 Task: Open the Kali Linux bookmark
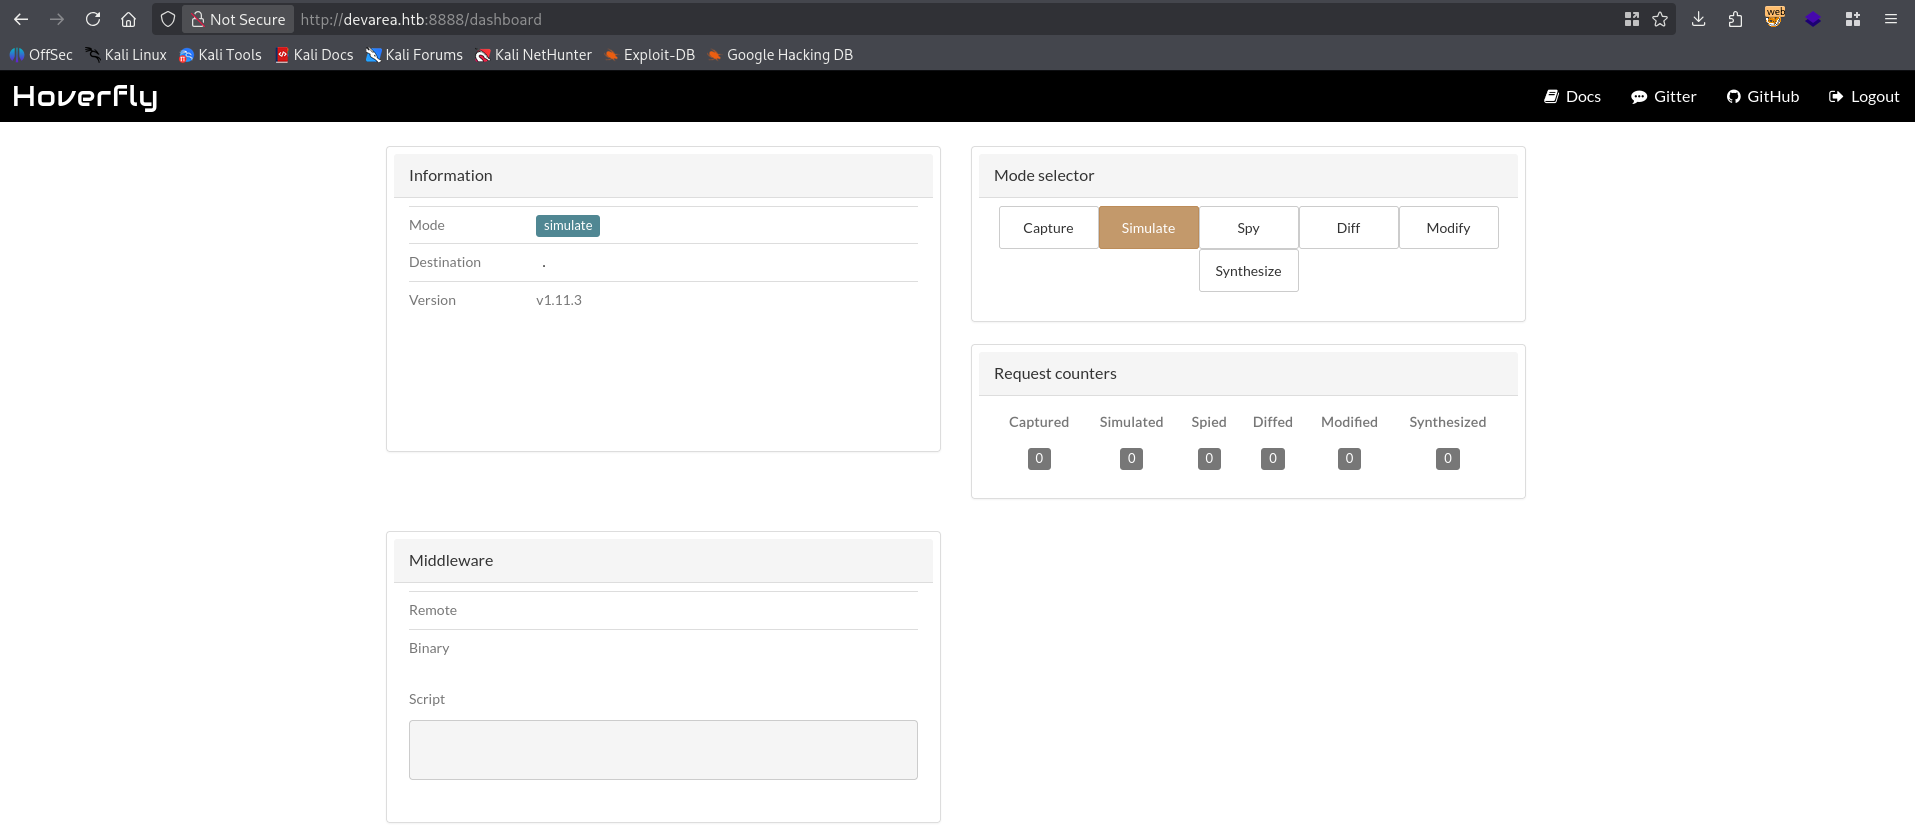(x=126, y=55)
